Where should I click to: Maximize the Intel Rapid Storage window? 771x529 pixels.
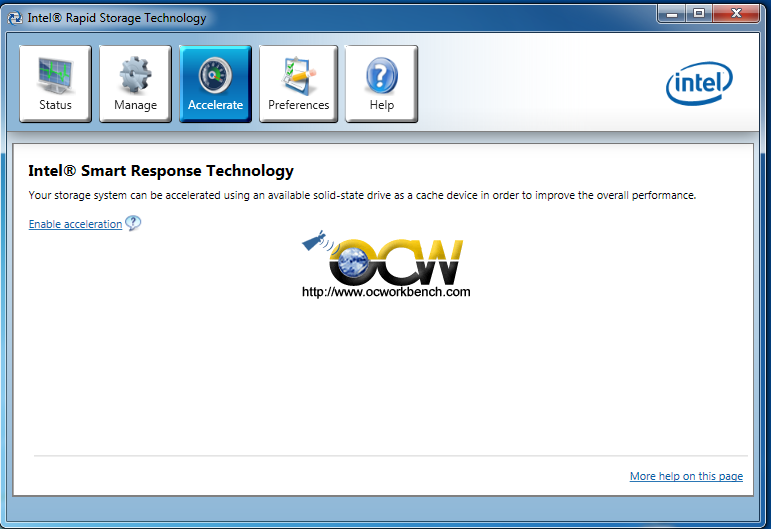point(699,14)
